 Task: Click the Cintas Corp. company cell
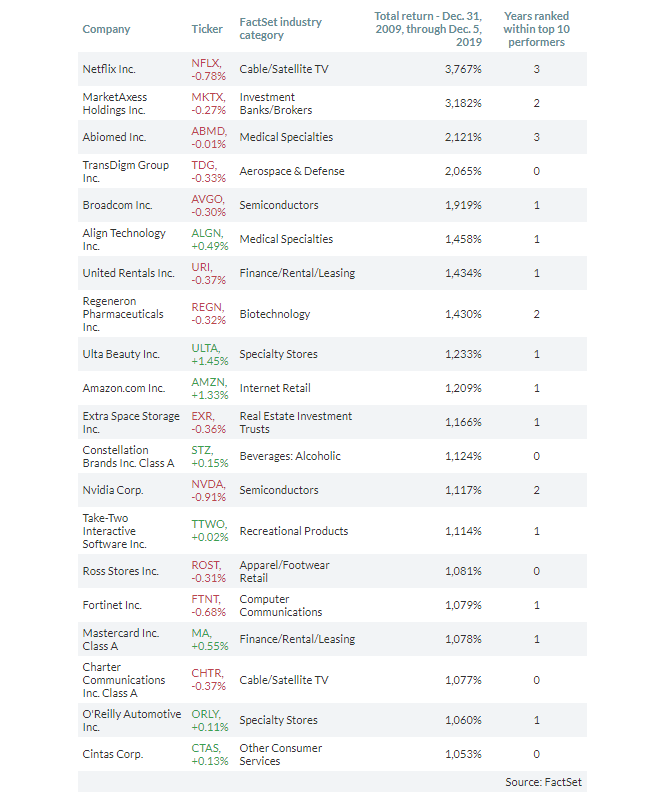coord(111,754)
